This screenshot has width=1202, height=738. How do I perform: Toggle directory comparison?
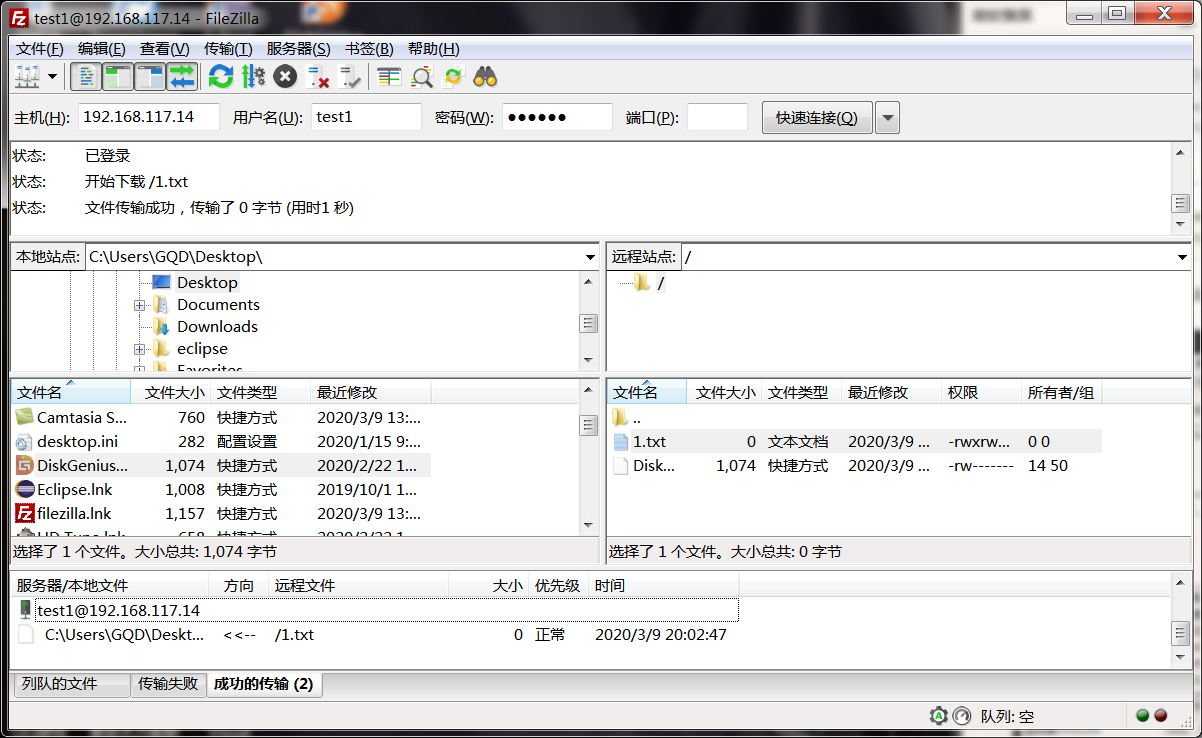pos(421,76)
